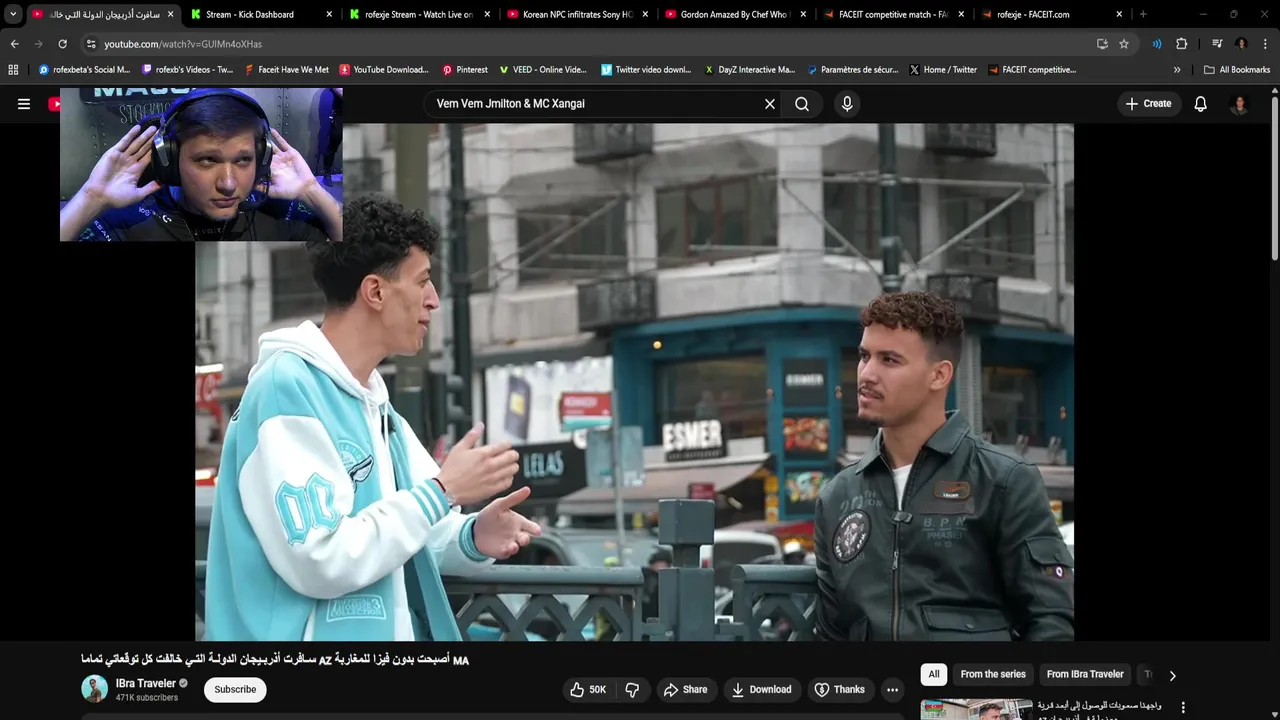Screen dimensions: 1280x720
Task: Select the From the series chip
Action: click(993, 674)
